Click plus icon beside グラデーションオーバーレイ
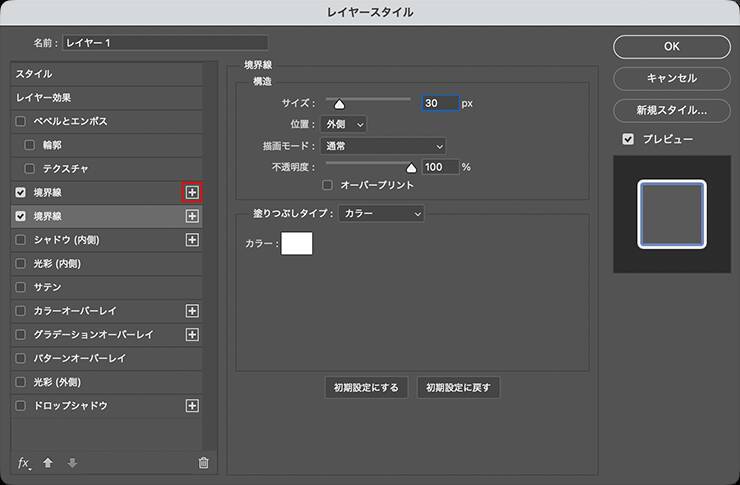Image resolution: width=740 pixels, height=485 pixels. pyautogui.click(x=192, y=334)
